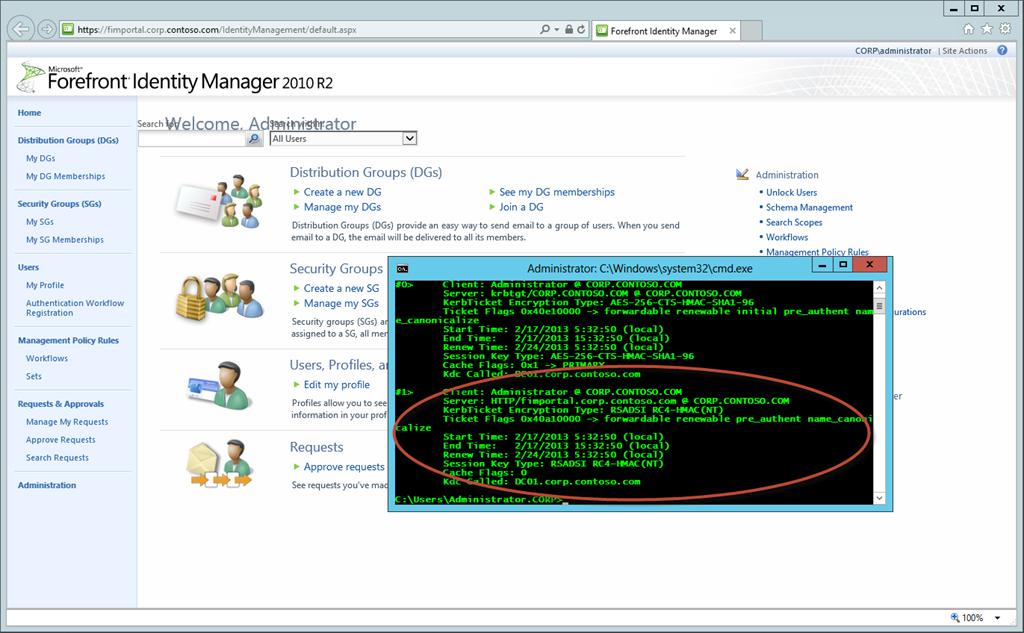
Task: Open Search Requests in the sidebar
Action: tap(57, 457)
